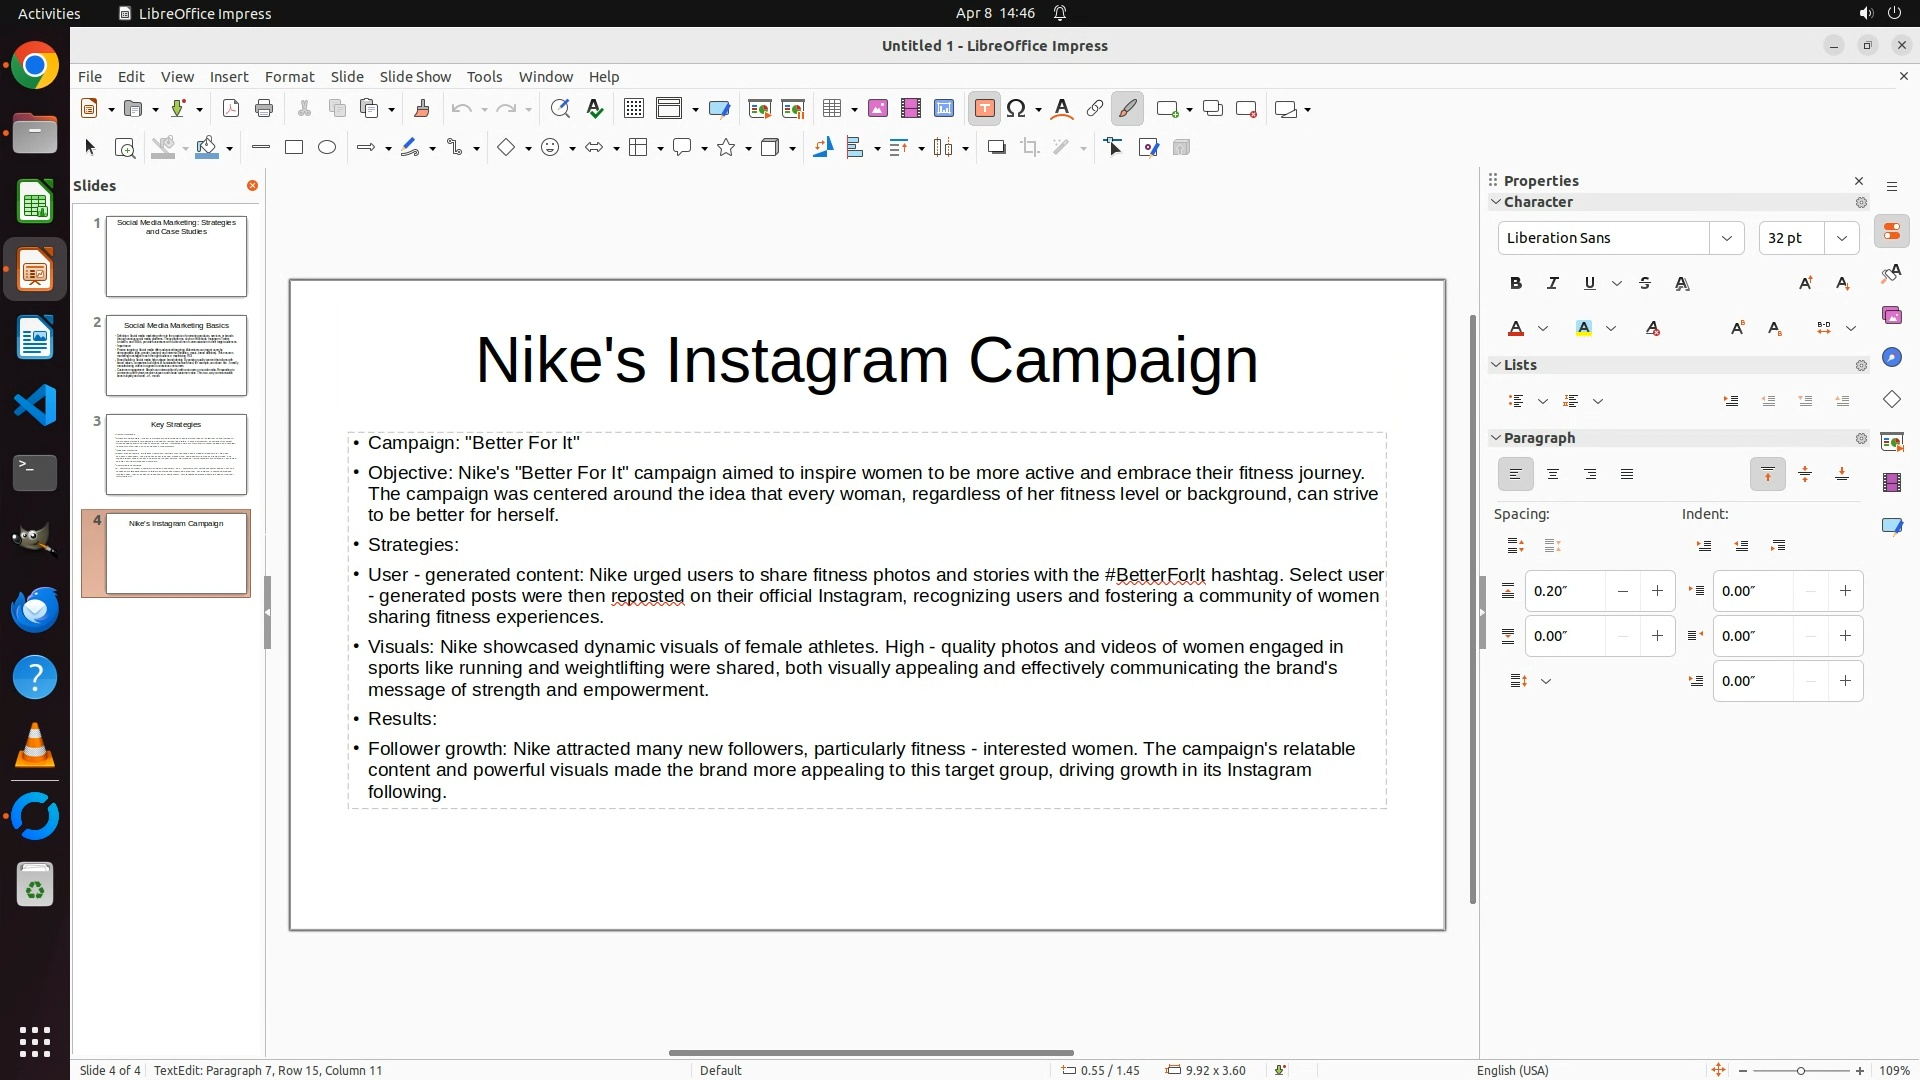
Task: Open the Navigator sidebar icon
Action: pos(1891,358)
